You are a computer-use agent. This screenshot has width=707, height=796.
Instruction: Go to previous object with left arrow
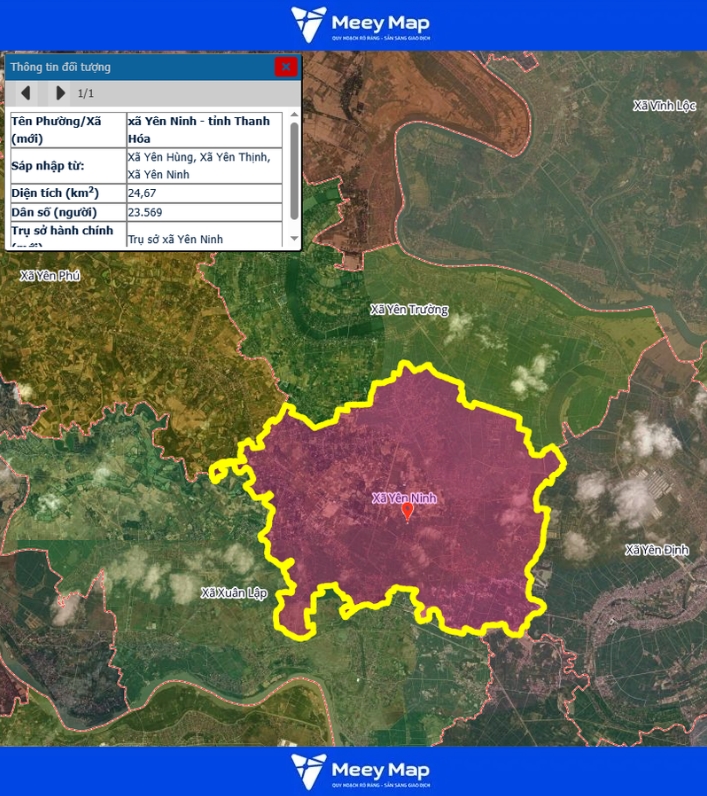click(x=26, y=93)
